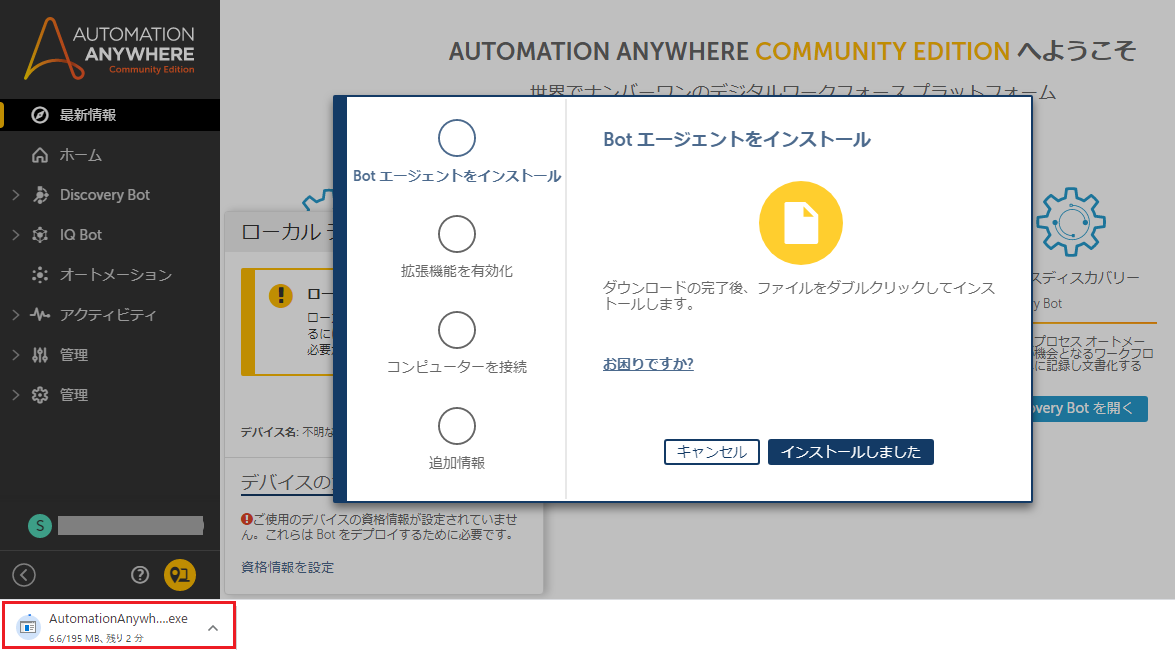Click the exe installer file icon
Screen dimensions: 1175x650
tap(28, 627)
